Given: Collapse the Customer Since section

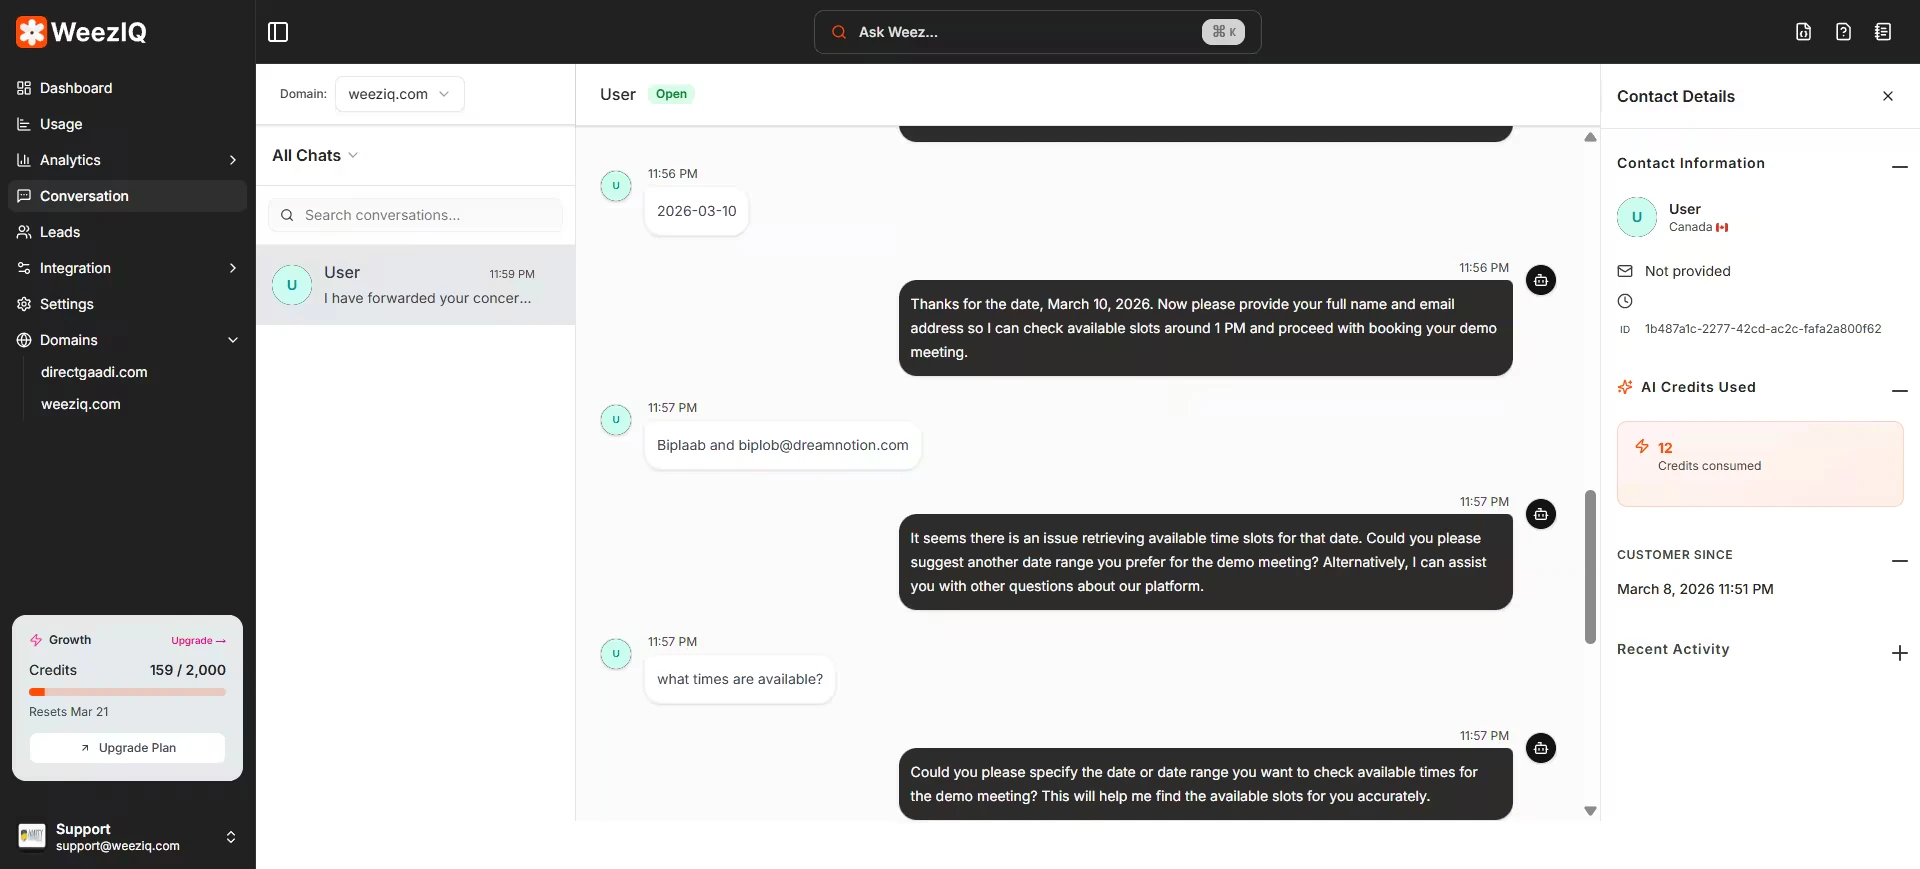Looking at the screenshot, I should [1900, 561].
